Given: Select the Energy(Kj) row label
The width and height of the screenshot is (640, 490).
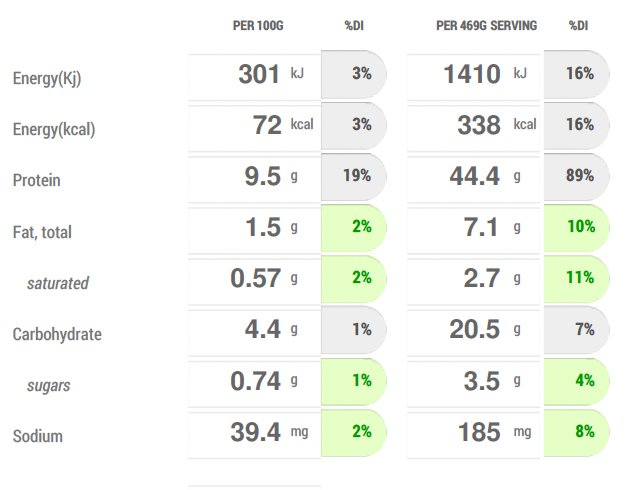Looking at the screenshot, I should [46, 79].
